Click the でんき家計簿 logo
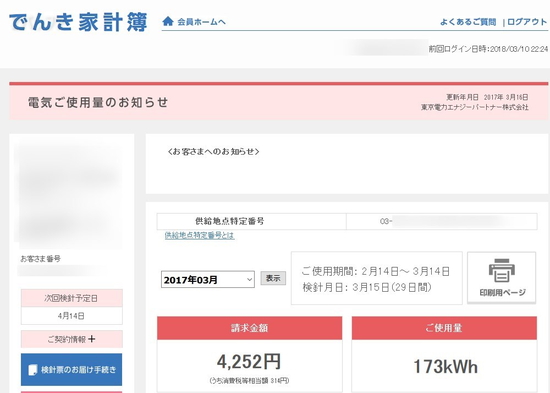The width and height of the screenshot is (550, 393). pos(78,22)
